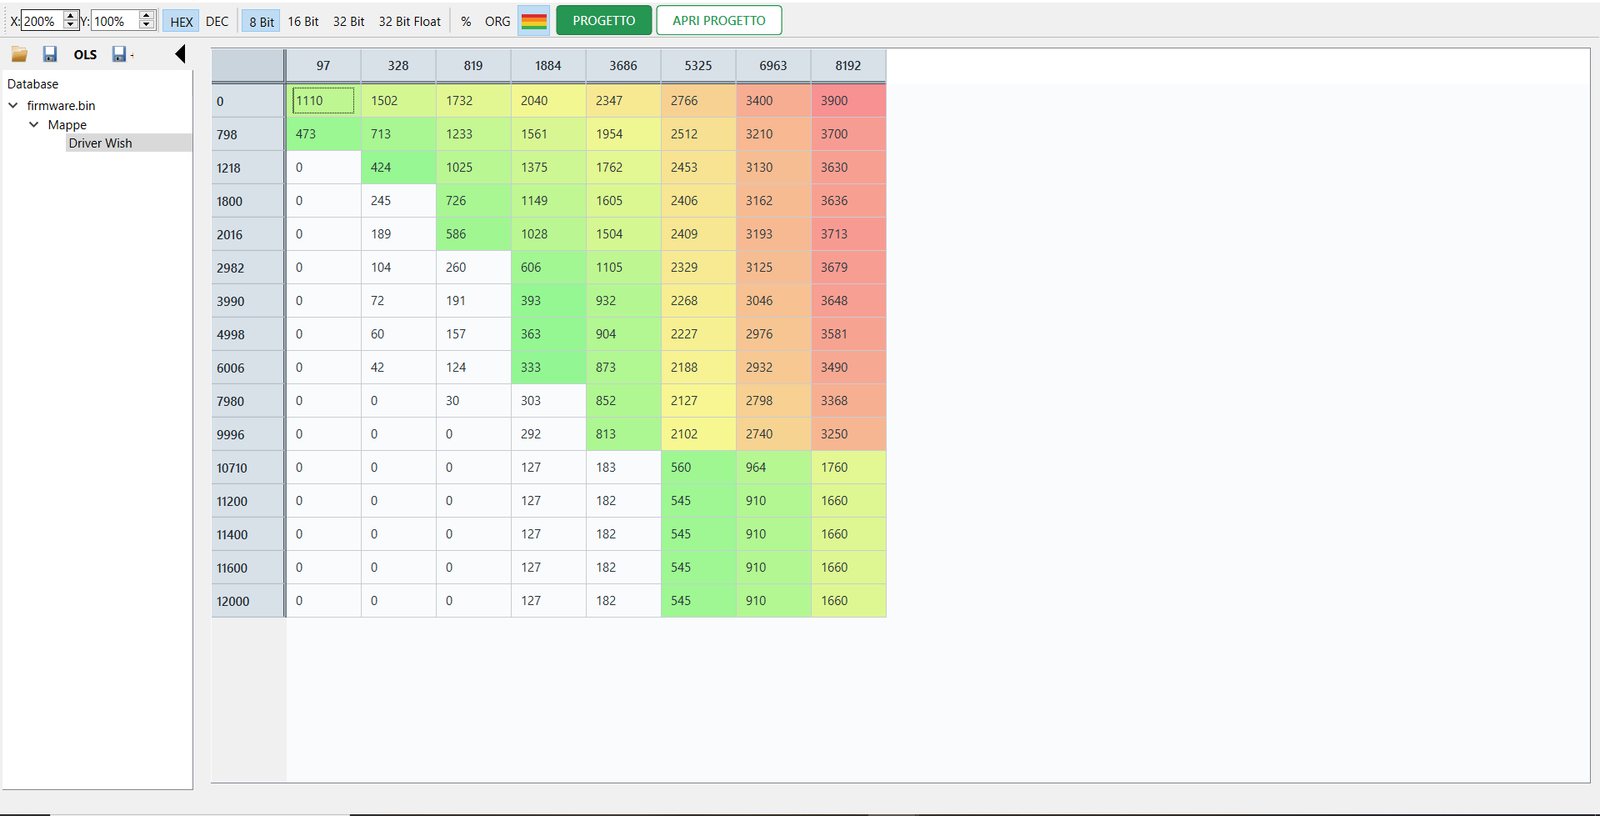The image size is (1600, 816).
Task: Toggle the percent view button
Action: click(x=466, y=21)
